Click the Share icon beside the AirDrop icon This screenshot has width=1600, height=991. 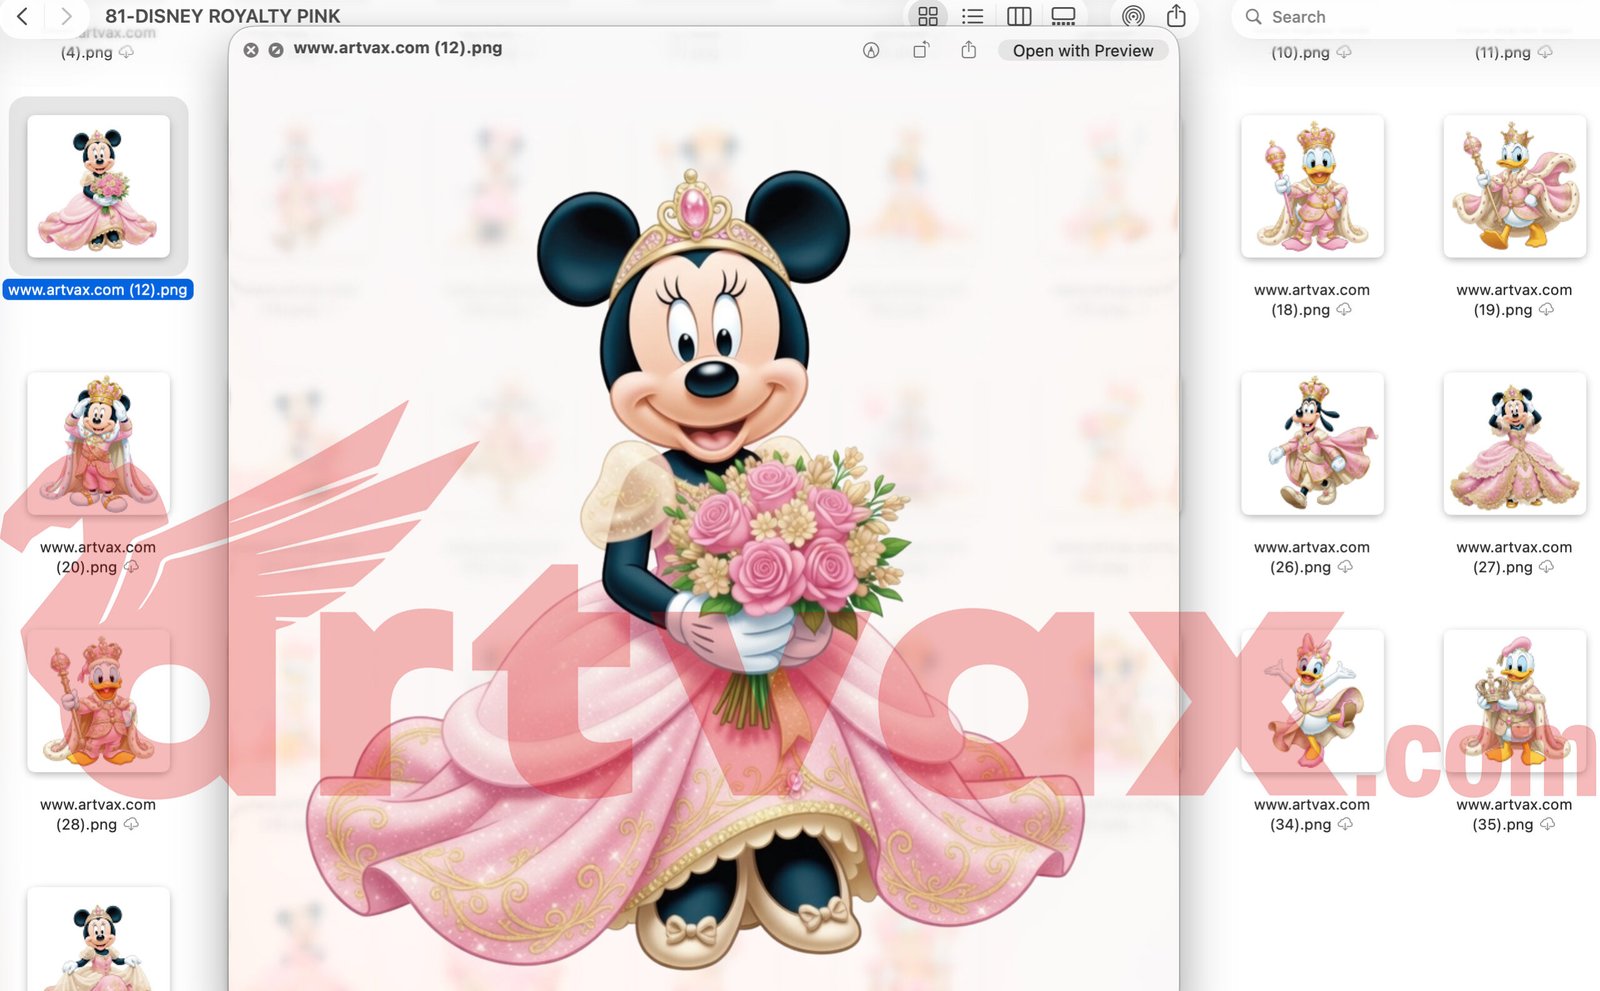tap(1176, 16)
